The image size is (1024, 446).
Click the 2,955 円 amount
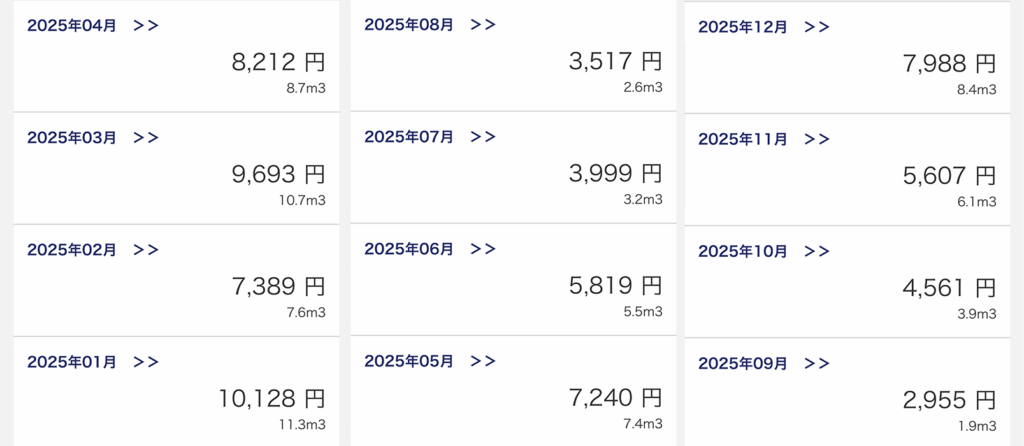coord(949,400)
